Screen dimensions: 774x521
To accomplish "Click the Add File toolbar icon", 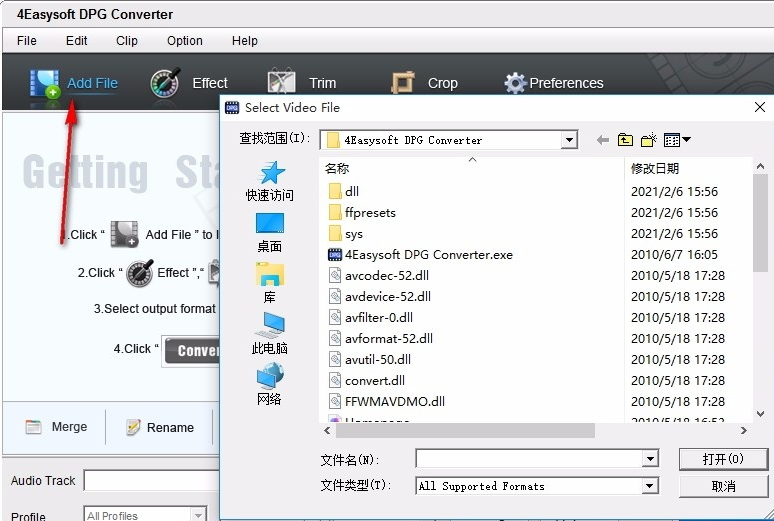I will click(45, 83).
